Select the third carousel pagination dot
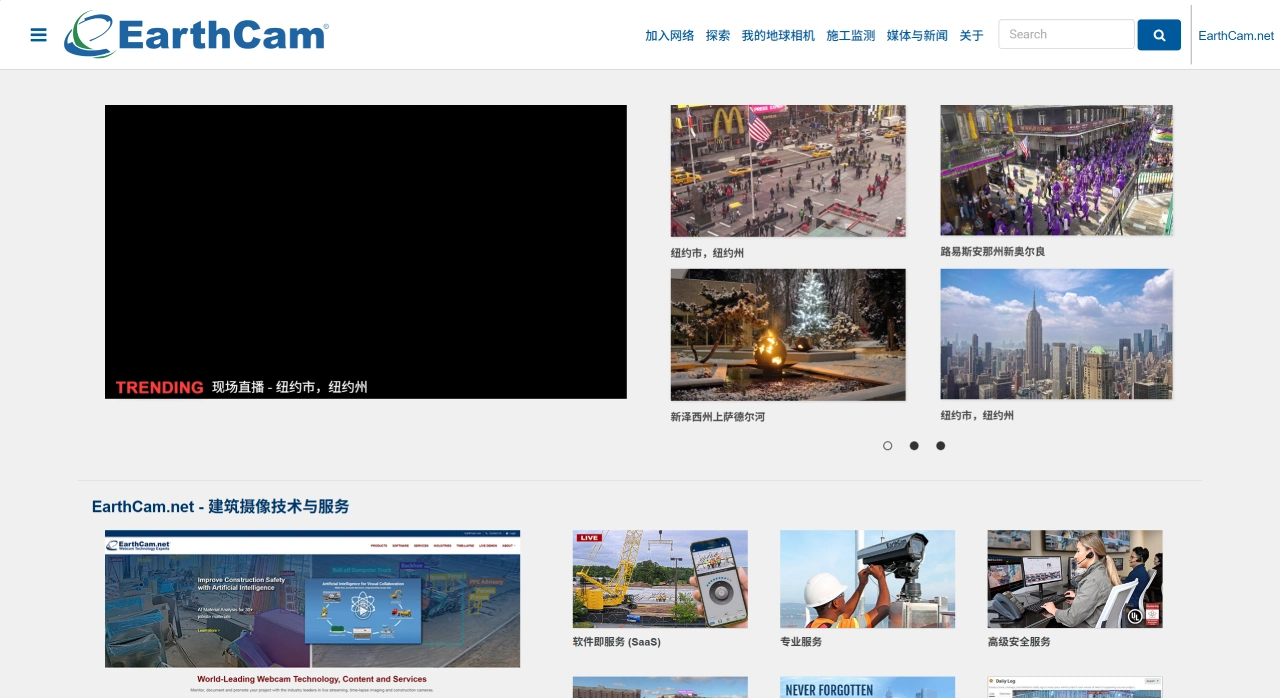 tap(940, 445)
